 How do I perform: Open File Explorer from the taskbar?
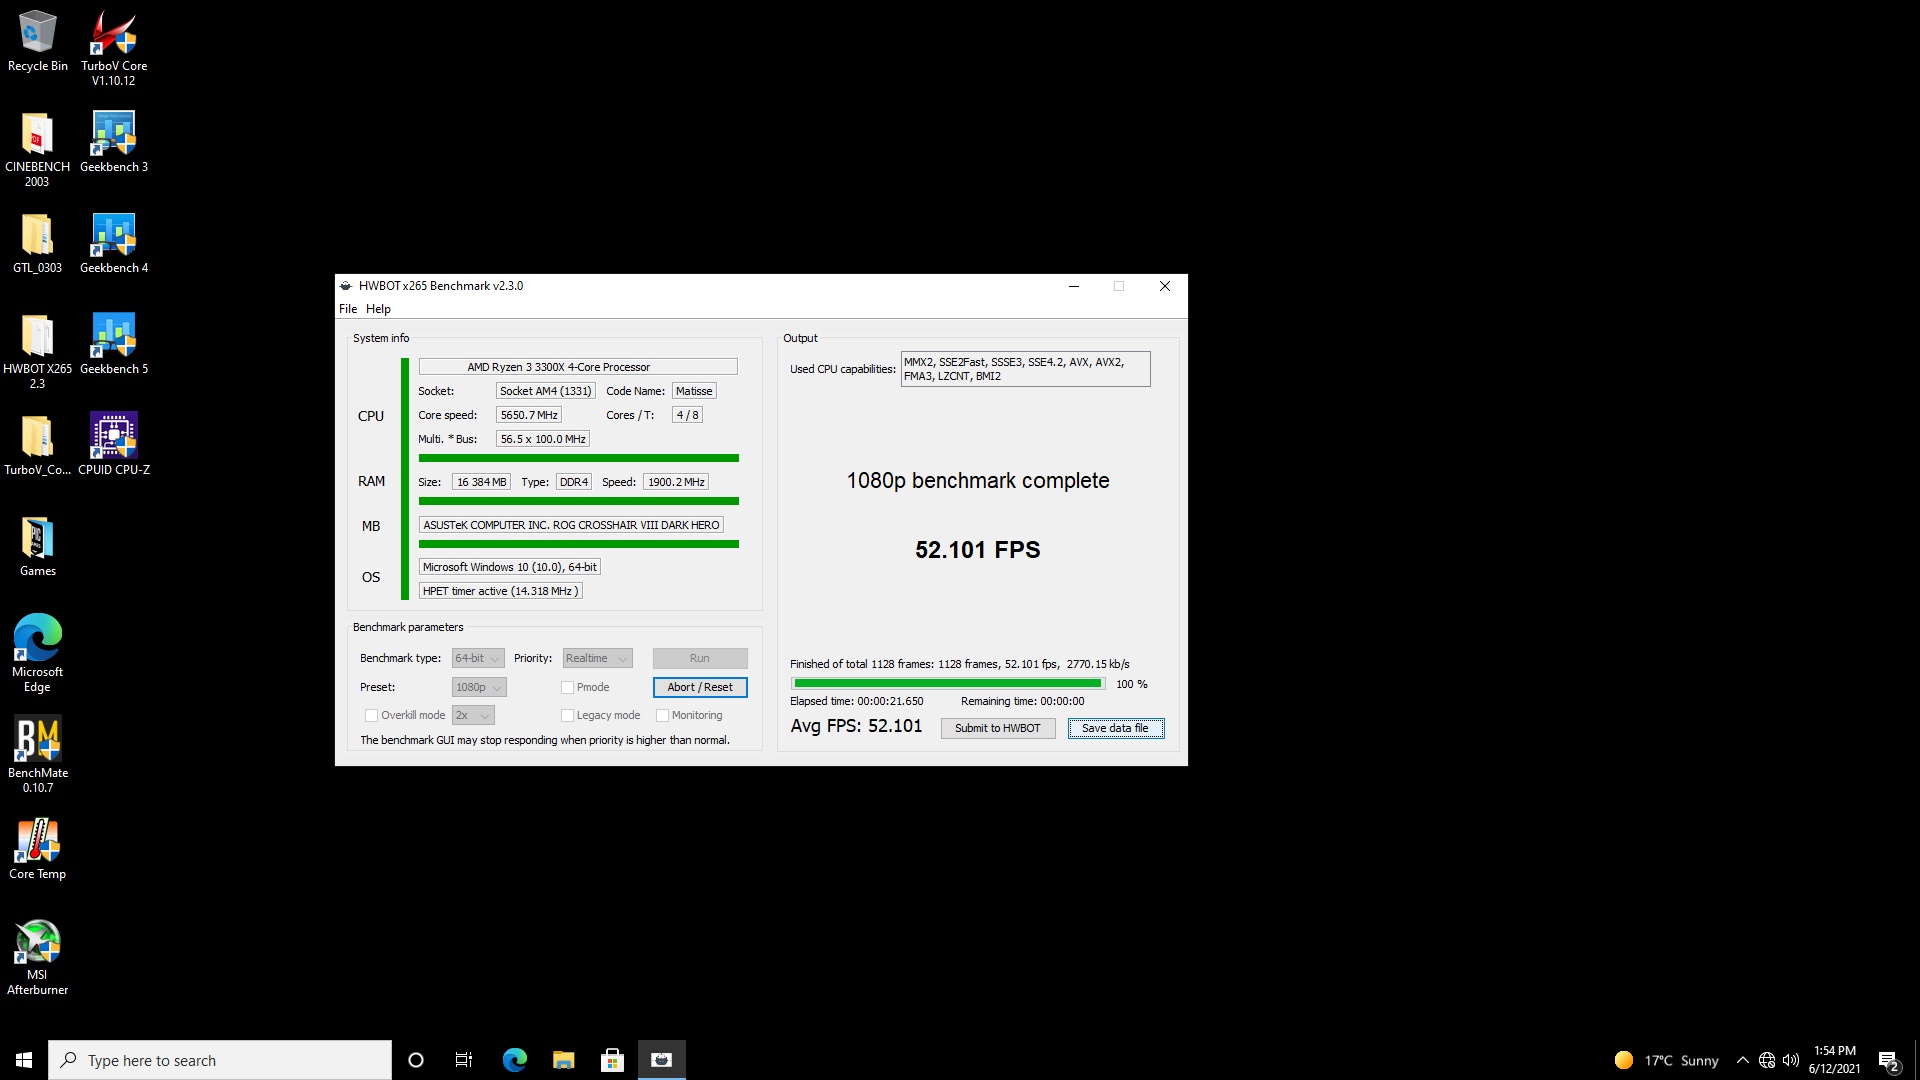[563, 1060]
